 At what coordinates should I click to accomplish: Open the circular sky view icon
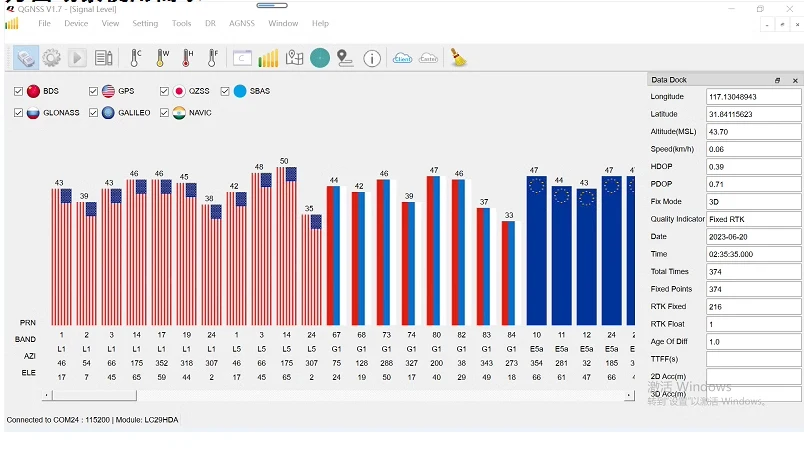(x=320, y=58)
